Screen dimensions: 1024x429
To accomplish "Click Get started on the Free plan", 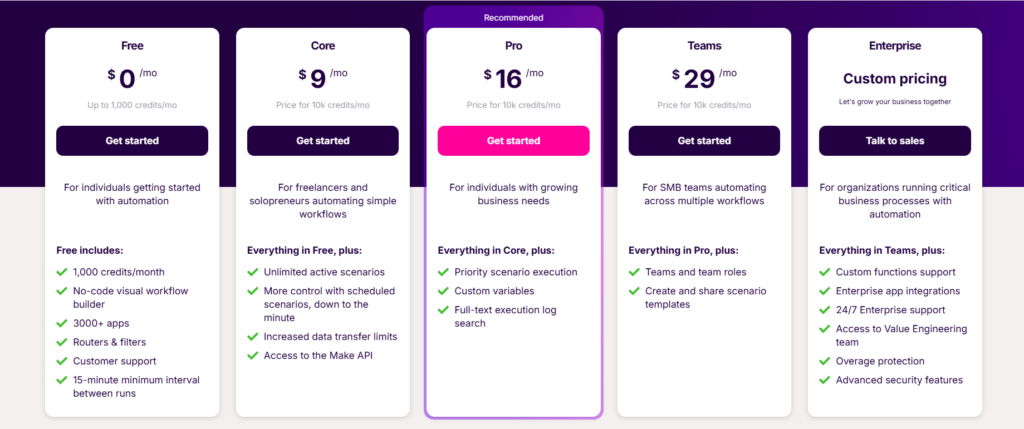I will pyautogui.click(x=132, y=141).
